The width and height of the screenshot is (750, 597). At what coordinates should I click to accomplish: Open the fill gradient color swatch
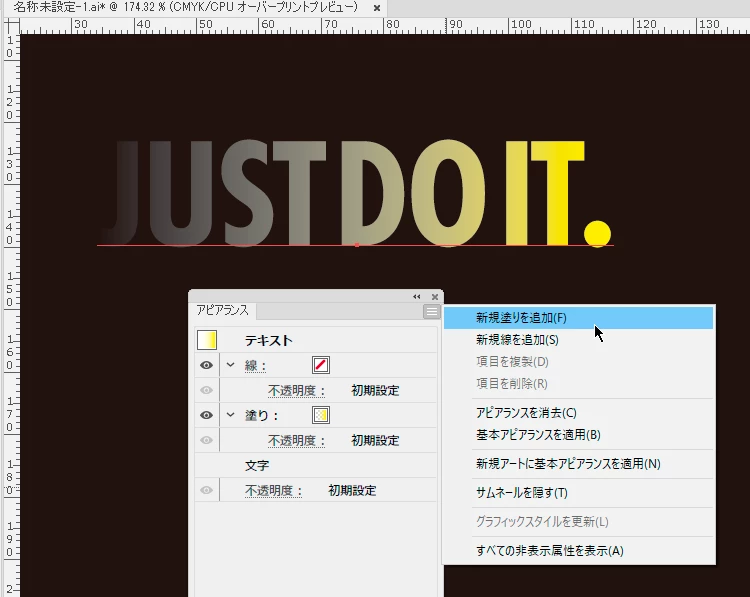pos(320,415)
